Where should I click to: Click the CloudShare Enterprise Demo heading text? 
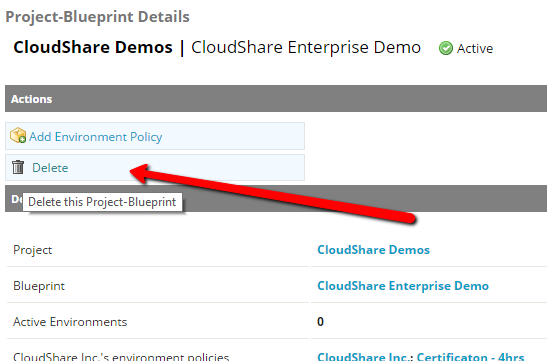[306, 47]
